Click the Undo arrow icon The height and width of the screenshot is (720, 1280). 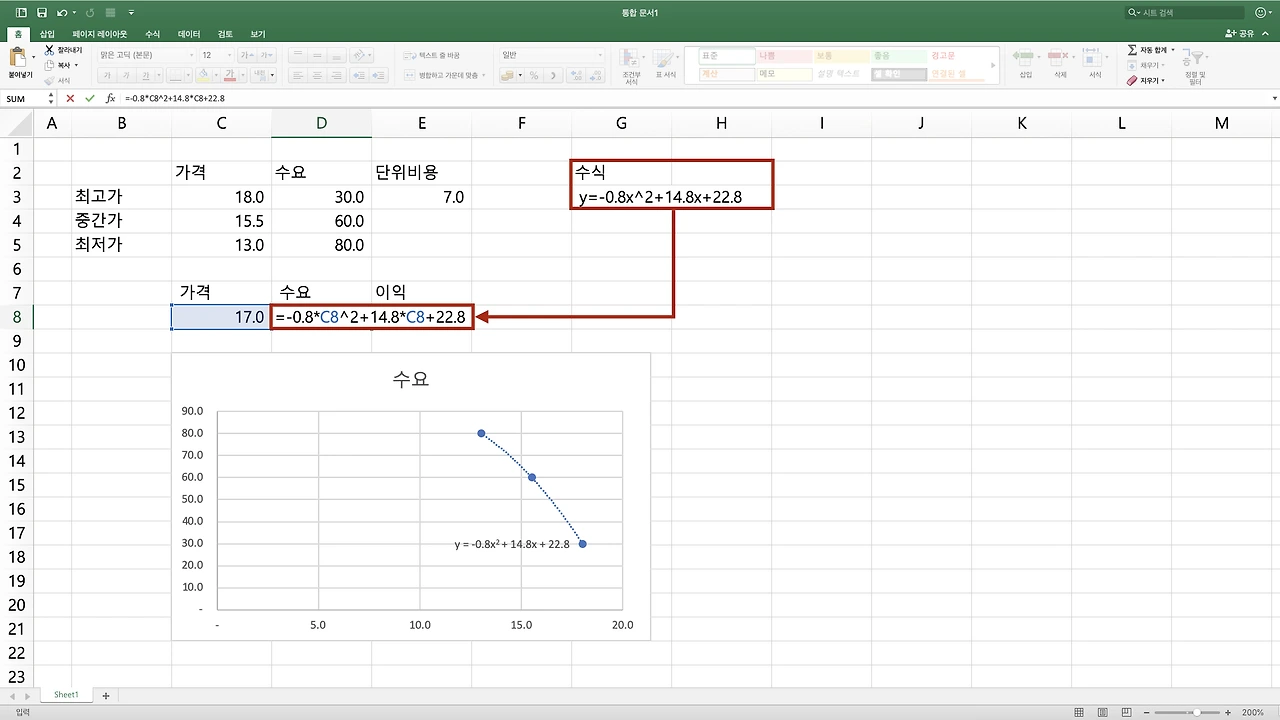(62, 13)
